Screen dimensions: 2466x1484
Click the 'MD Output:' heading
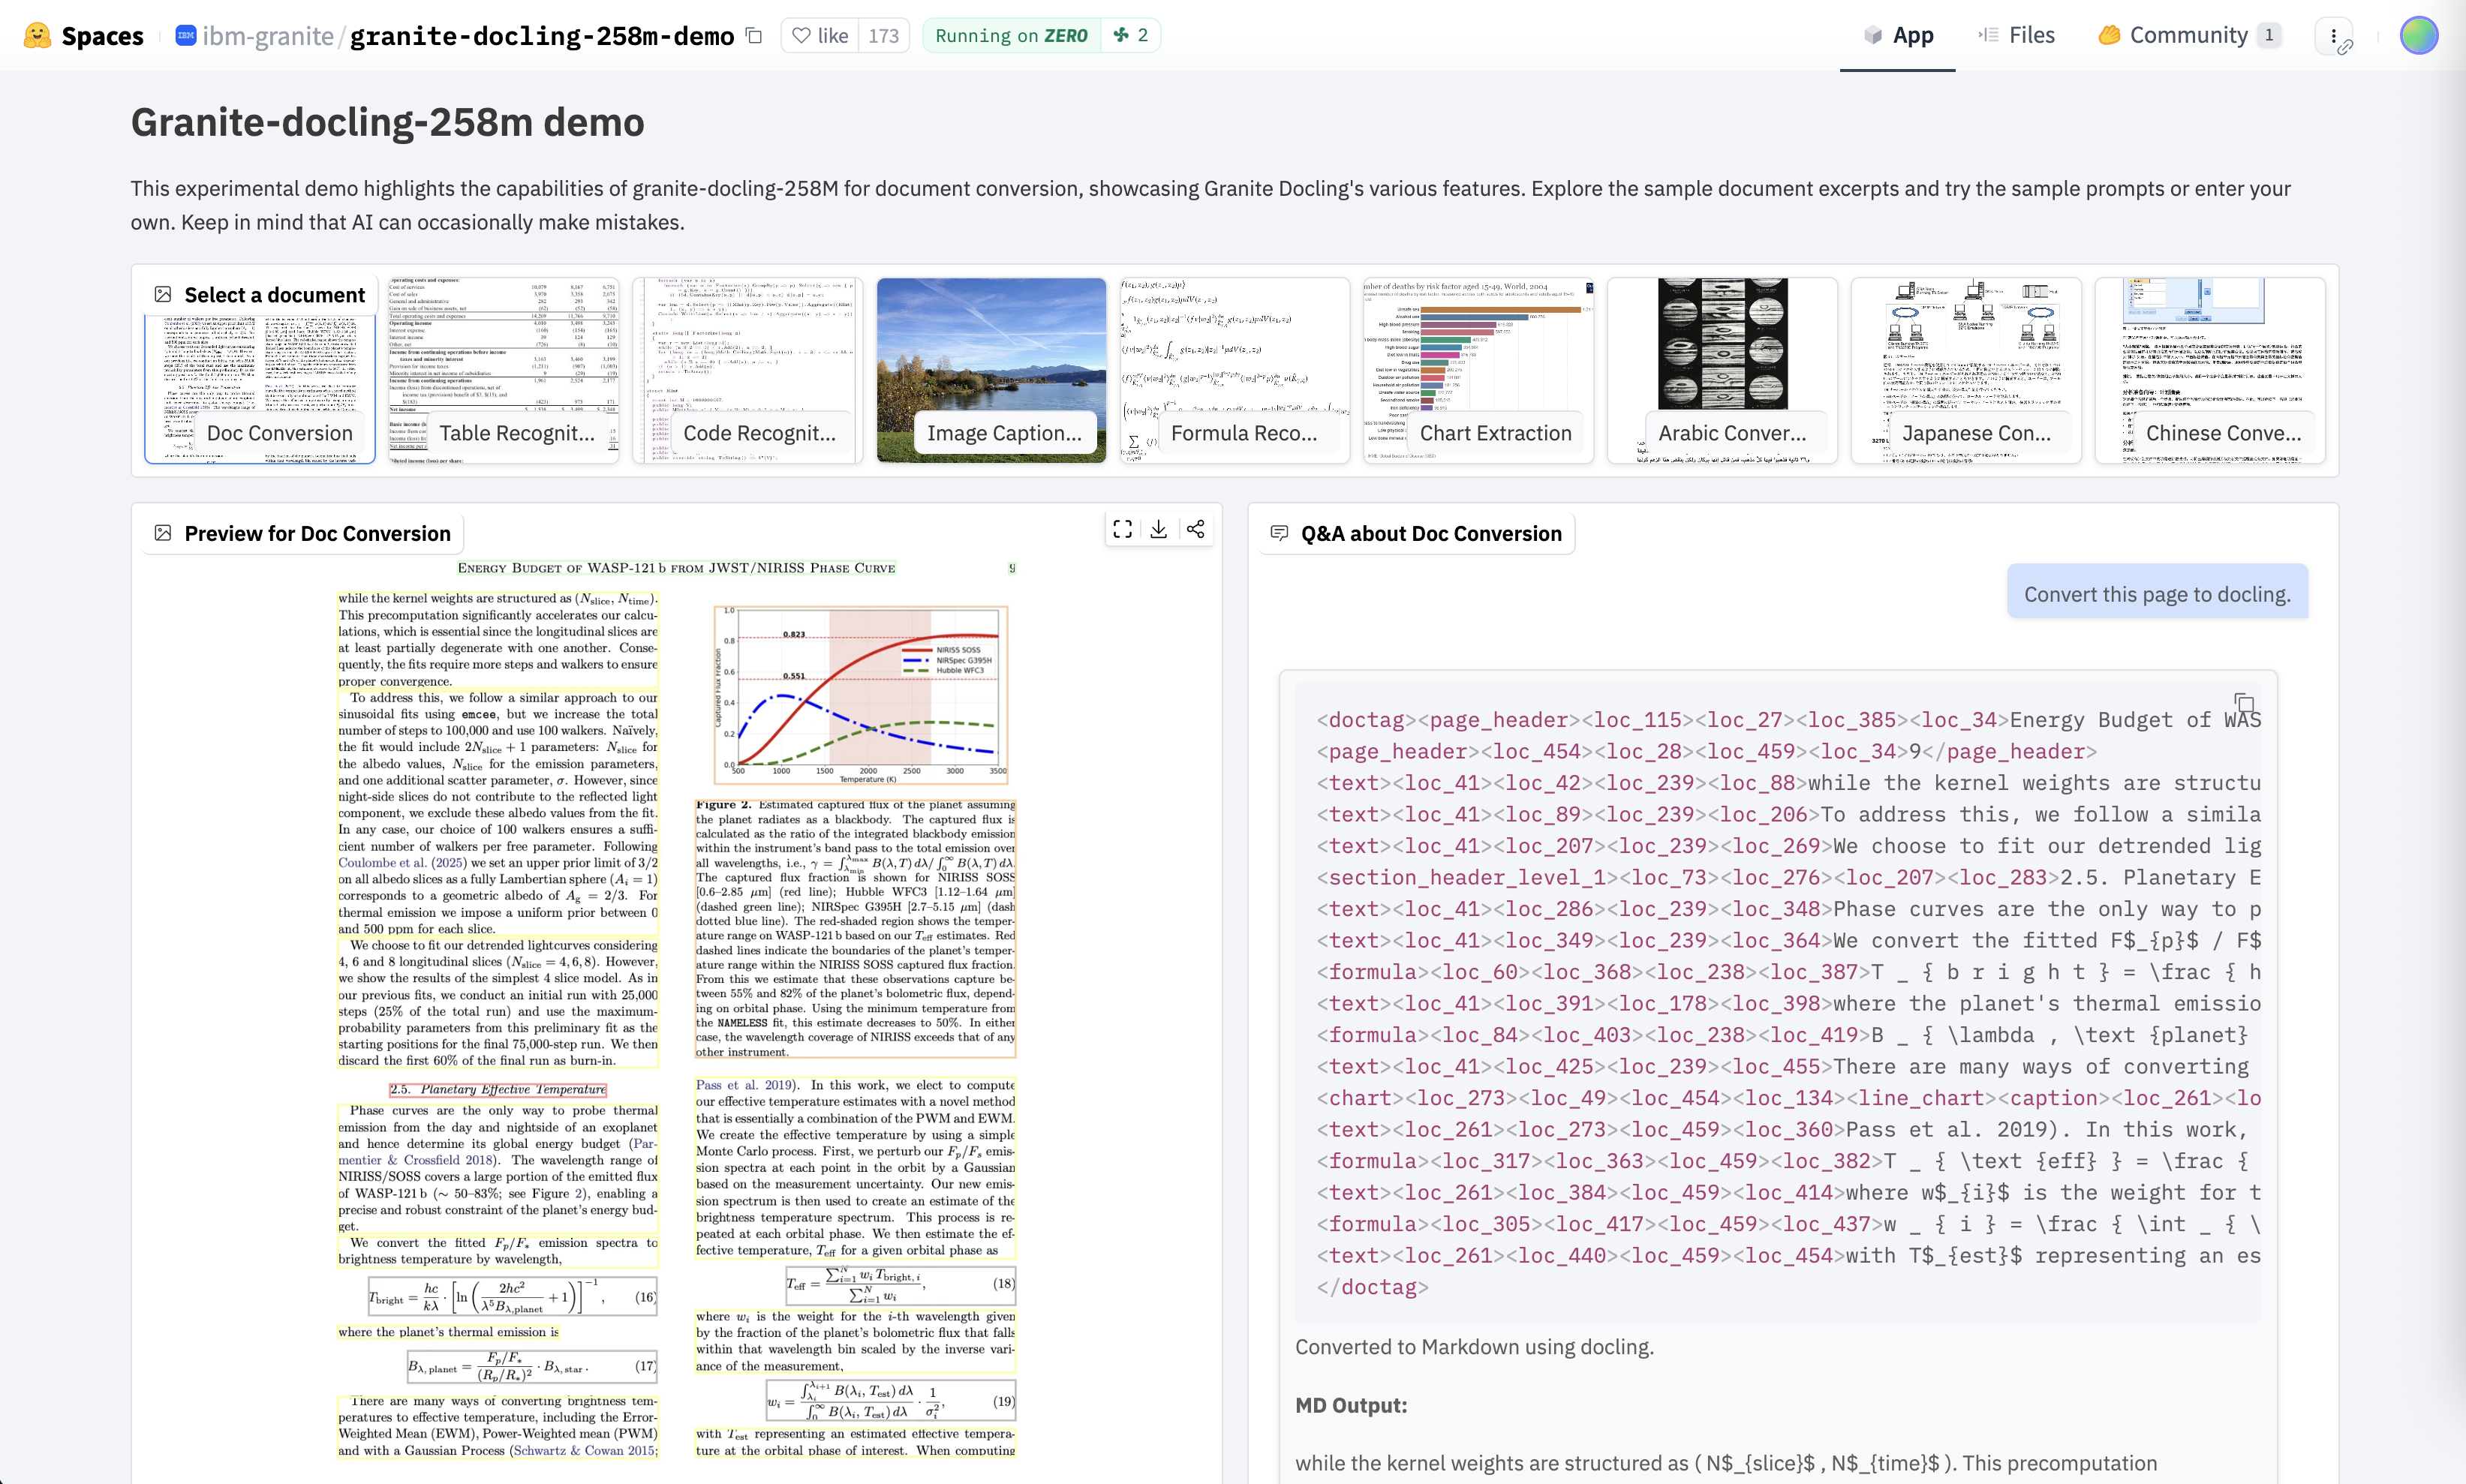click(x=1351, y=1405)
